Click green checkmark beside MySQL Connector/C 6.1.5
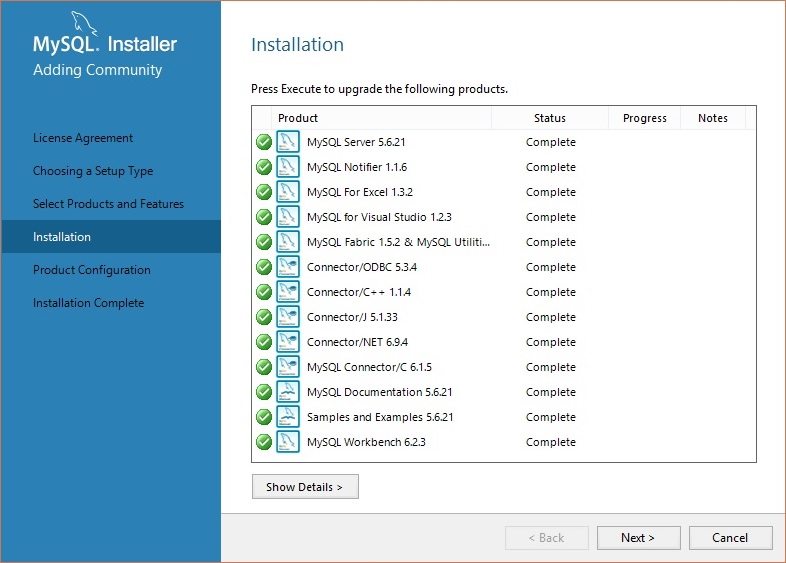Viewport: 786px width, 563px height. click(x=264, y=367)
